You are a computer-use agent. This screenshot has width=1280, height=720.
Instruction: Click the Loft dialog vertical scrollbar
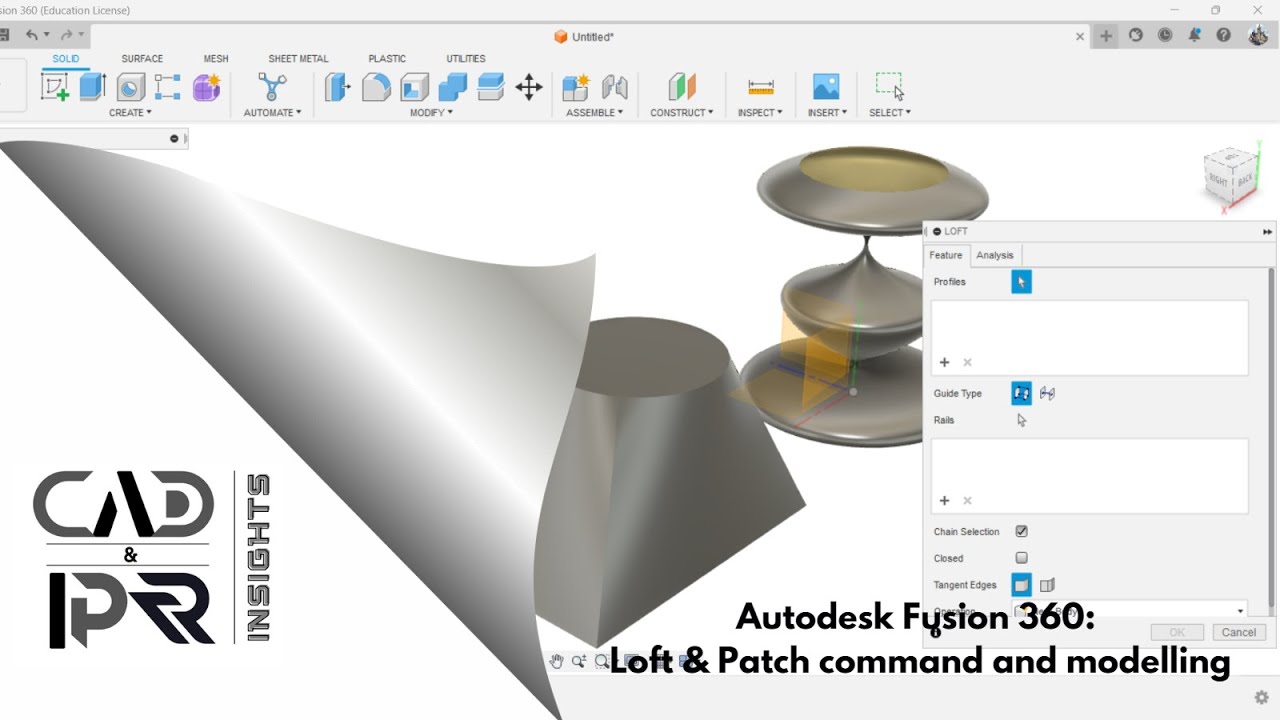[1272, 435]
